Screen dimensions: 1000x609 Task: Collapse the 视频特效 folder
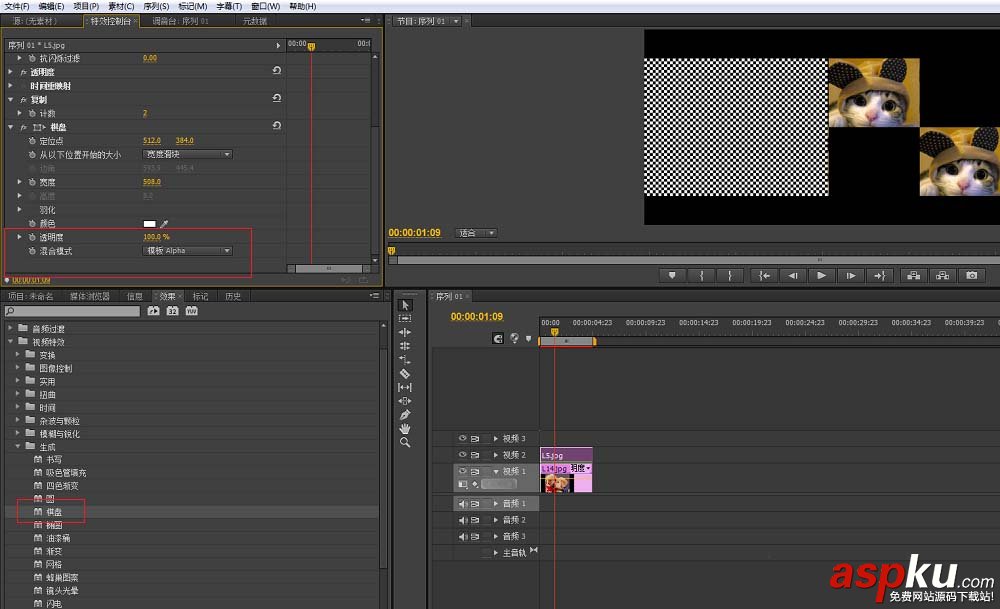[11, 342]
